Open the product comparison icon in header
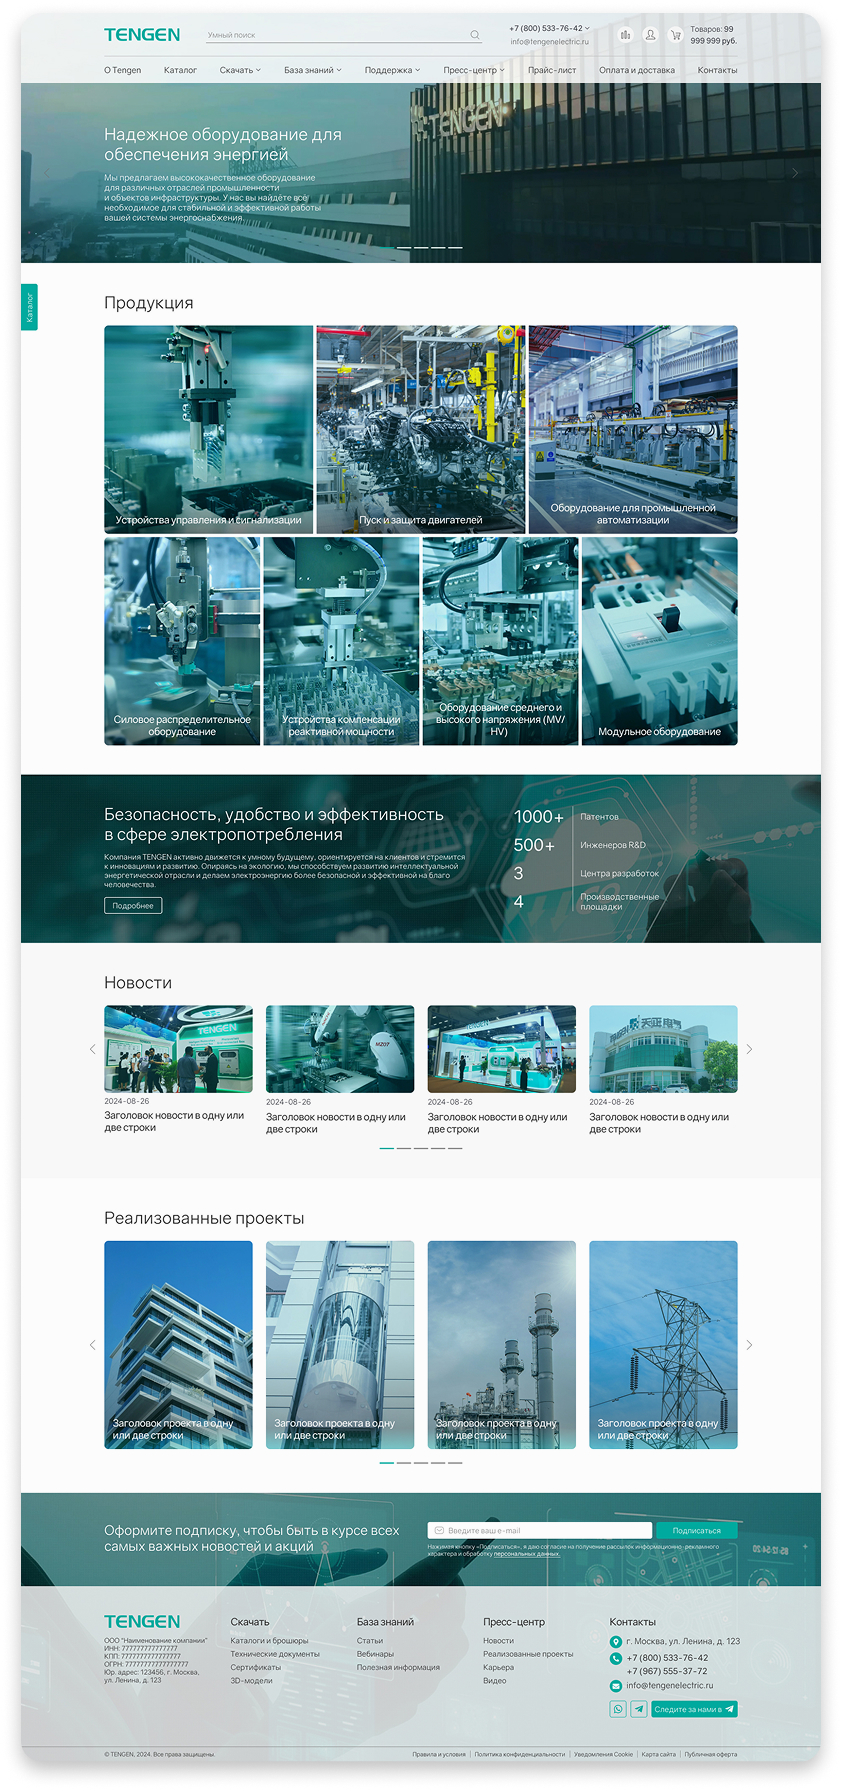The height and width of the screenshot is (1791, 842). [625, 35]
